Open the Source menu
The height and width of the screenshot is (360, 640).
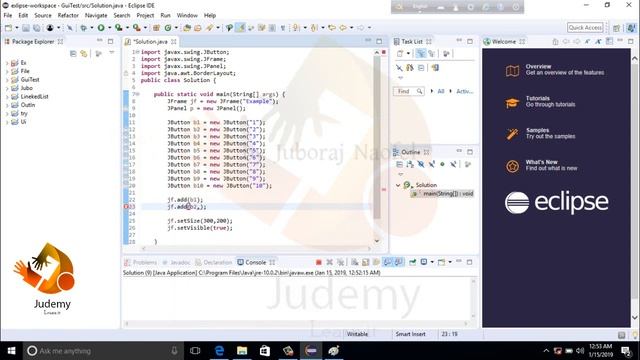43,16
